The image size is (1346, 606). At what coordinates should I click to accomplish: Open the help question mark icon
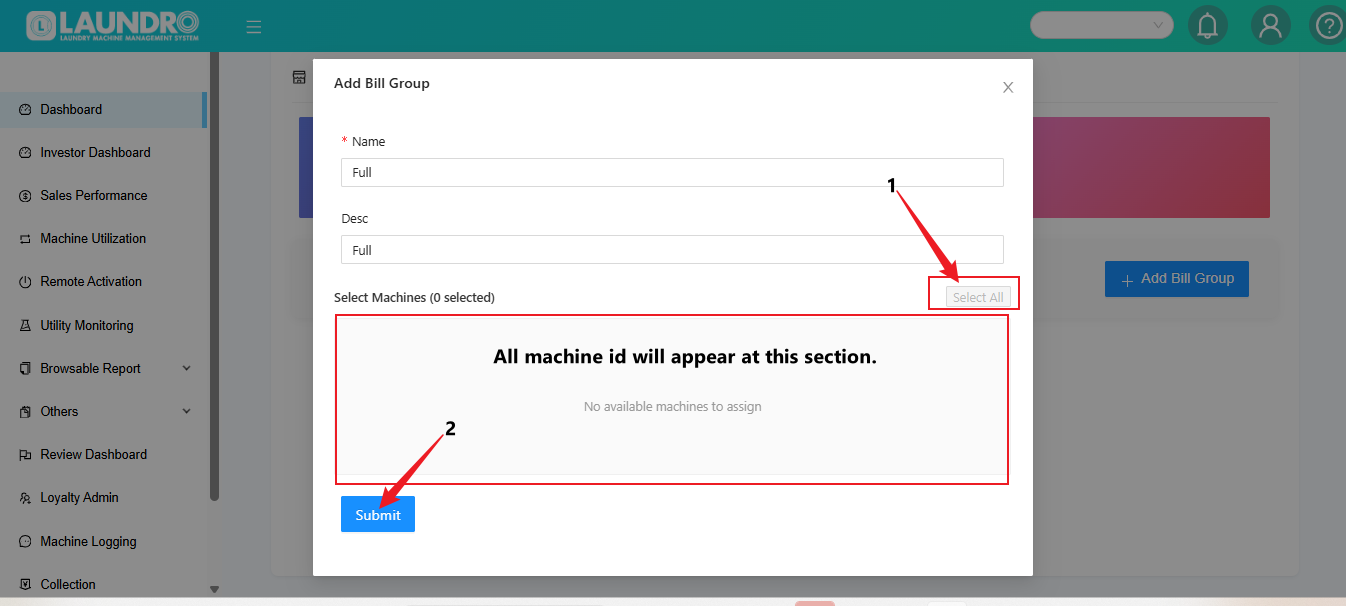pos(1328,25)
